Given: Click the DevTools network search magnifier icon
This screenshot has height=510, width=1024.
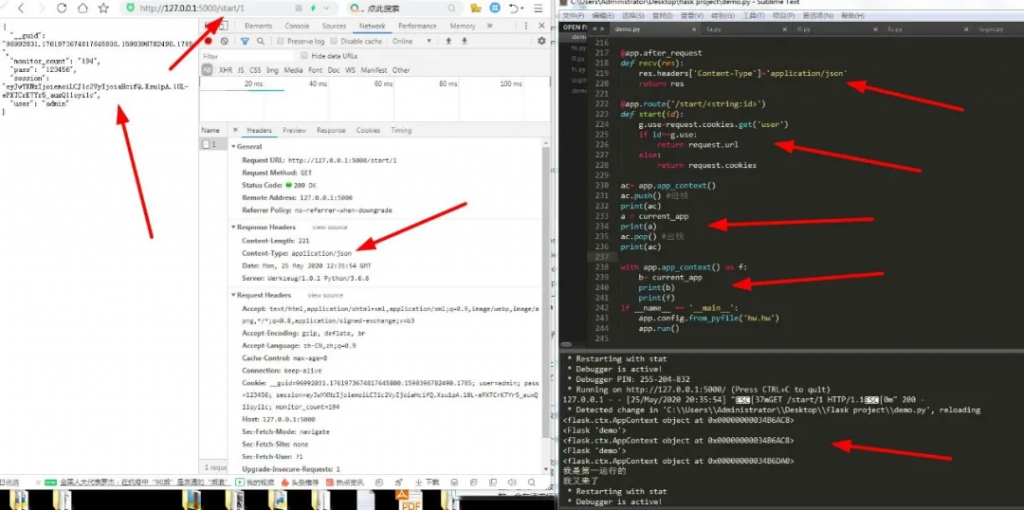Looking at the screenshot, I should point(262,41).
